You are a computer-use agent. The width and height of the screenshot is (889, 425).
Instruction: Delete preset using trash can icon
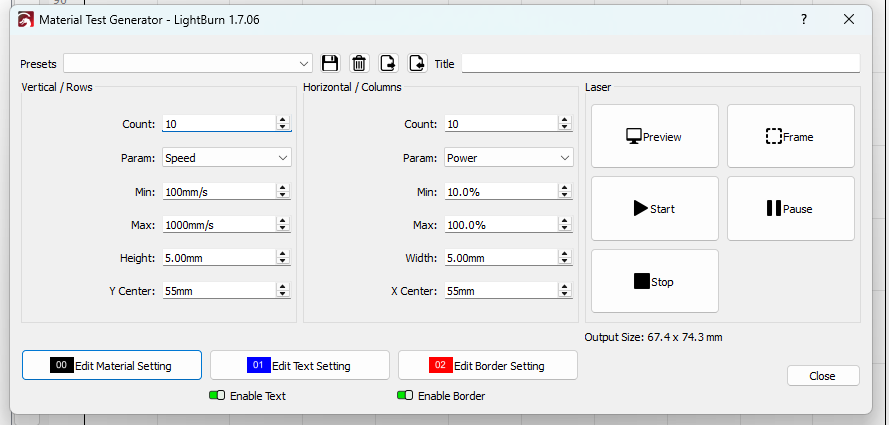tap(359, 63)
